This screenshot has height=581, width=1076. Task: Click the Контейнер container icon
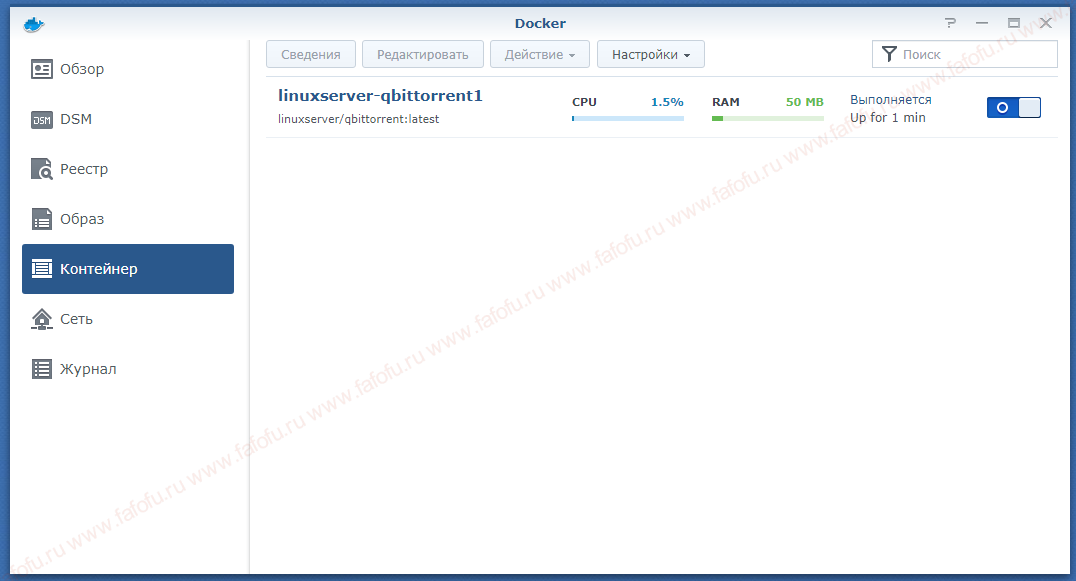pyautogui.click(x=42, y=269)
